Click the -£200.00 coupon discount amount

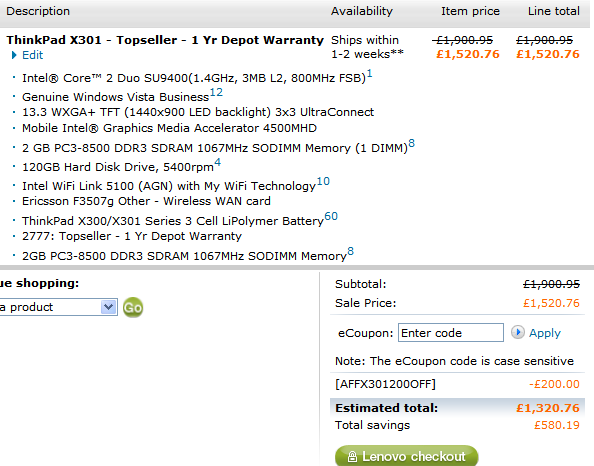pos(554,384)
